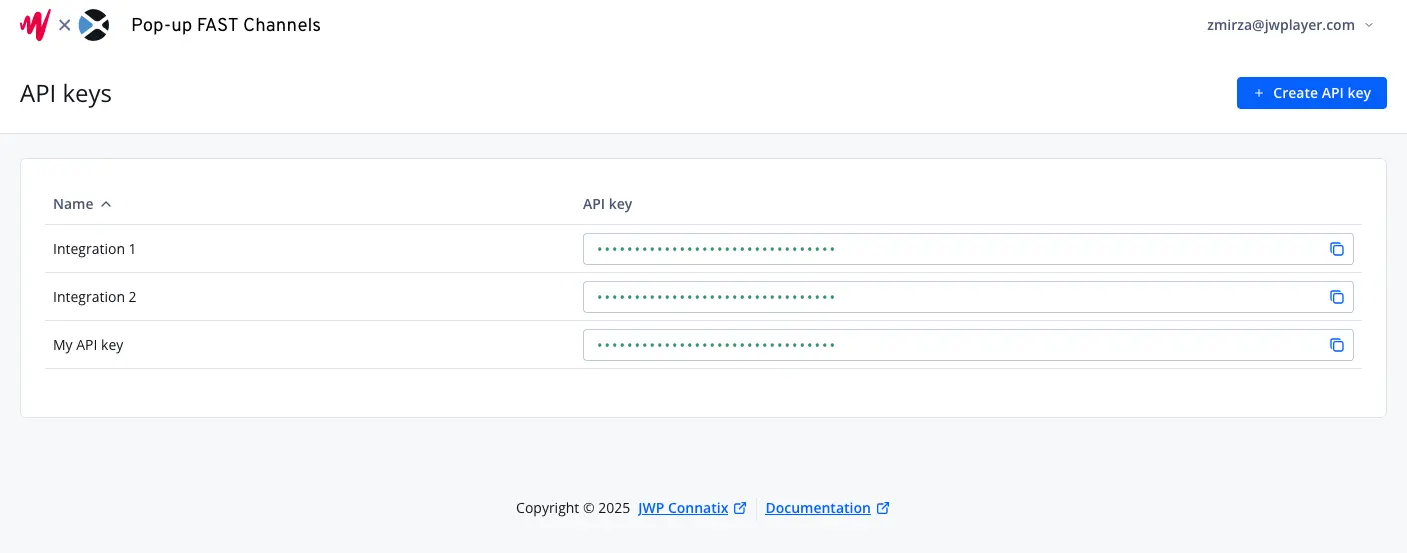Click the API key column header
Image resolution: width=1407 pixels, height=553 pixels.
click(x=607, y=204)
